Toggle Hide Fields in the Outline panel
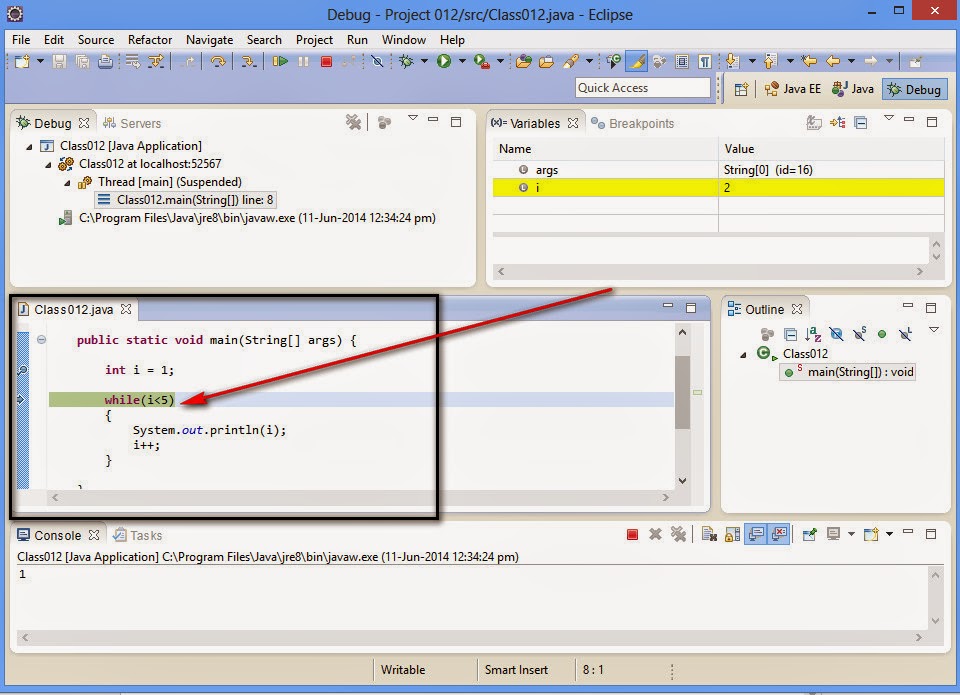 (x=836, y=333)
